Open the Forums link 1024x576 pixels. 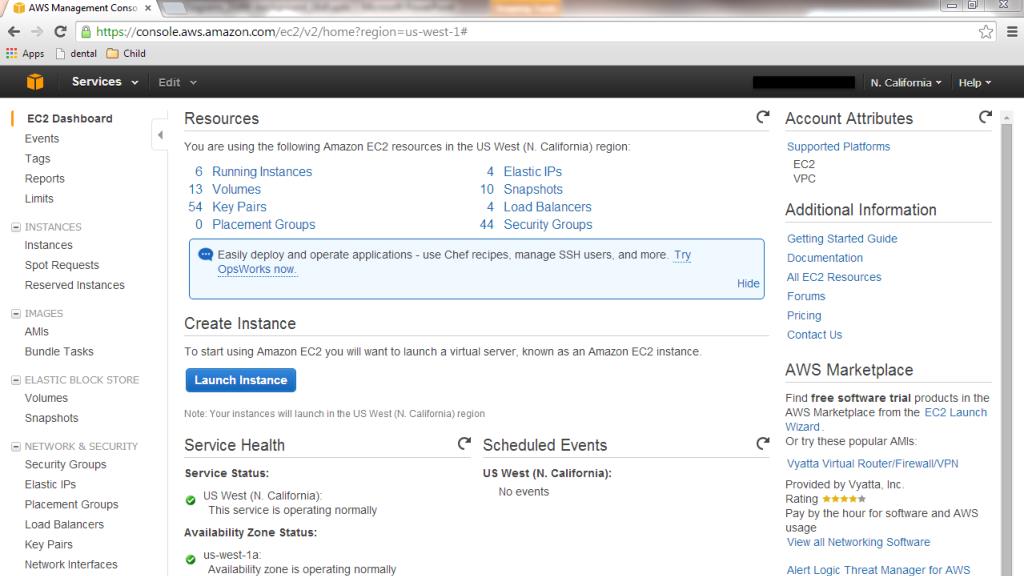pos(806,296)
